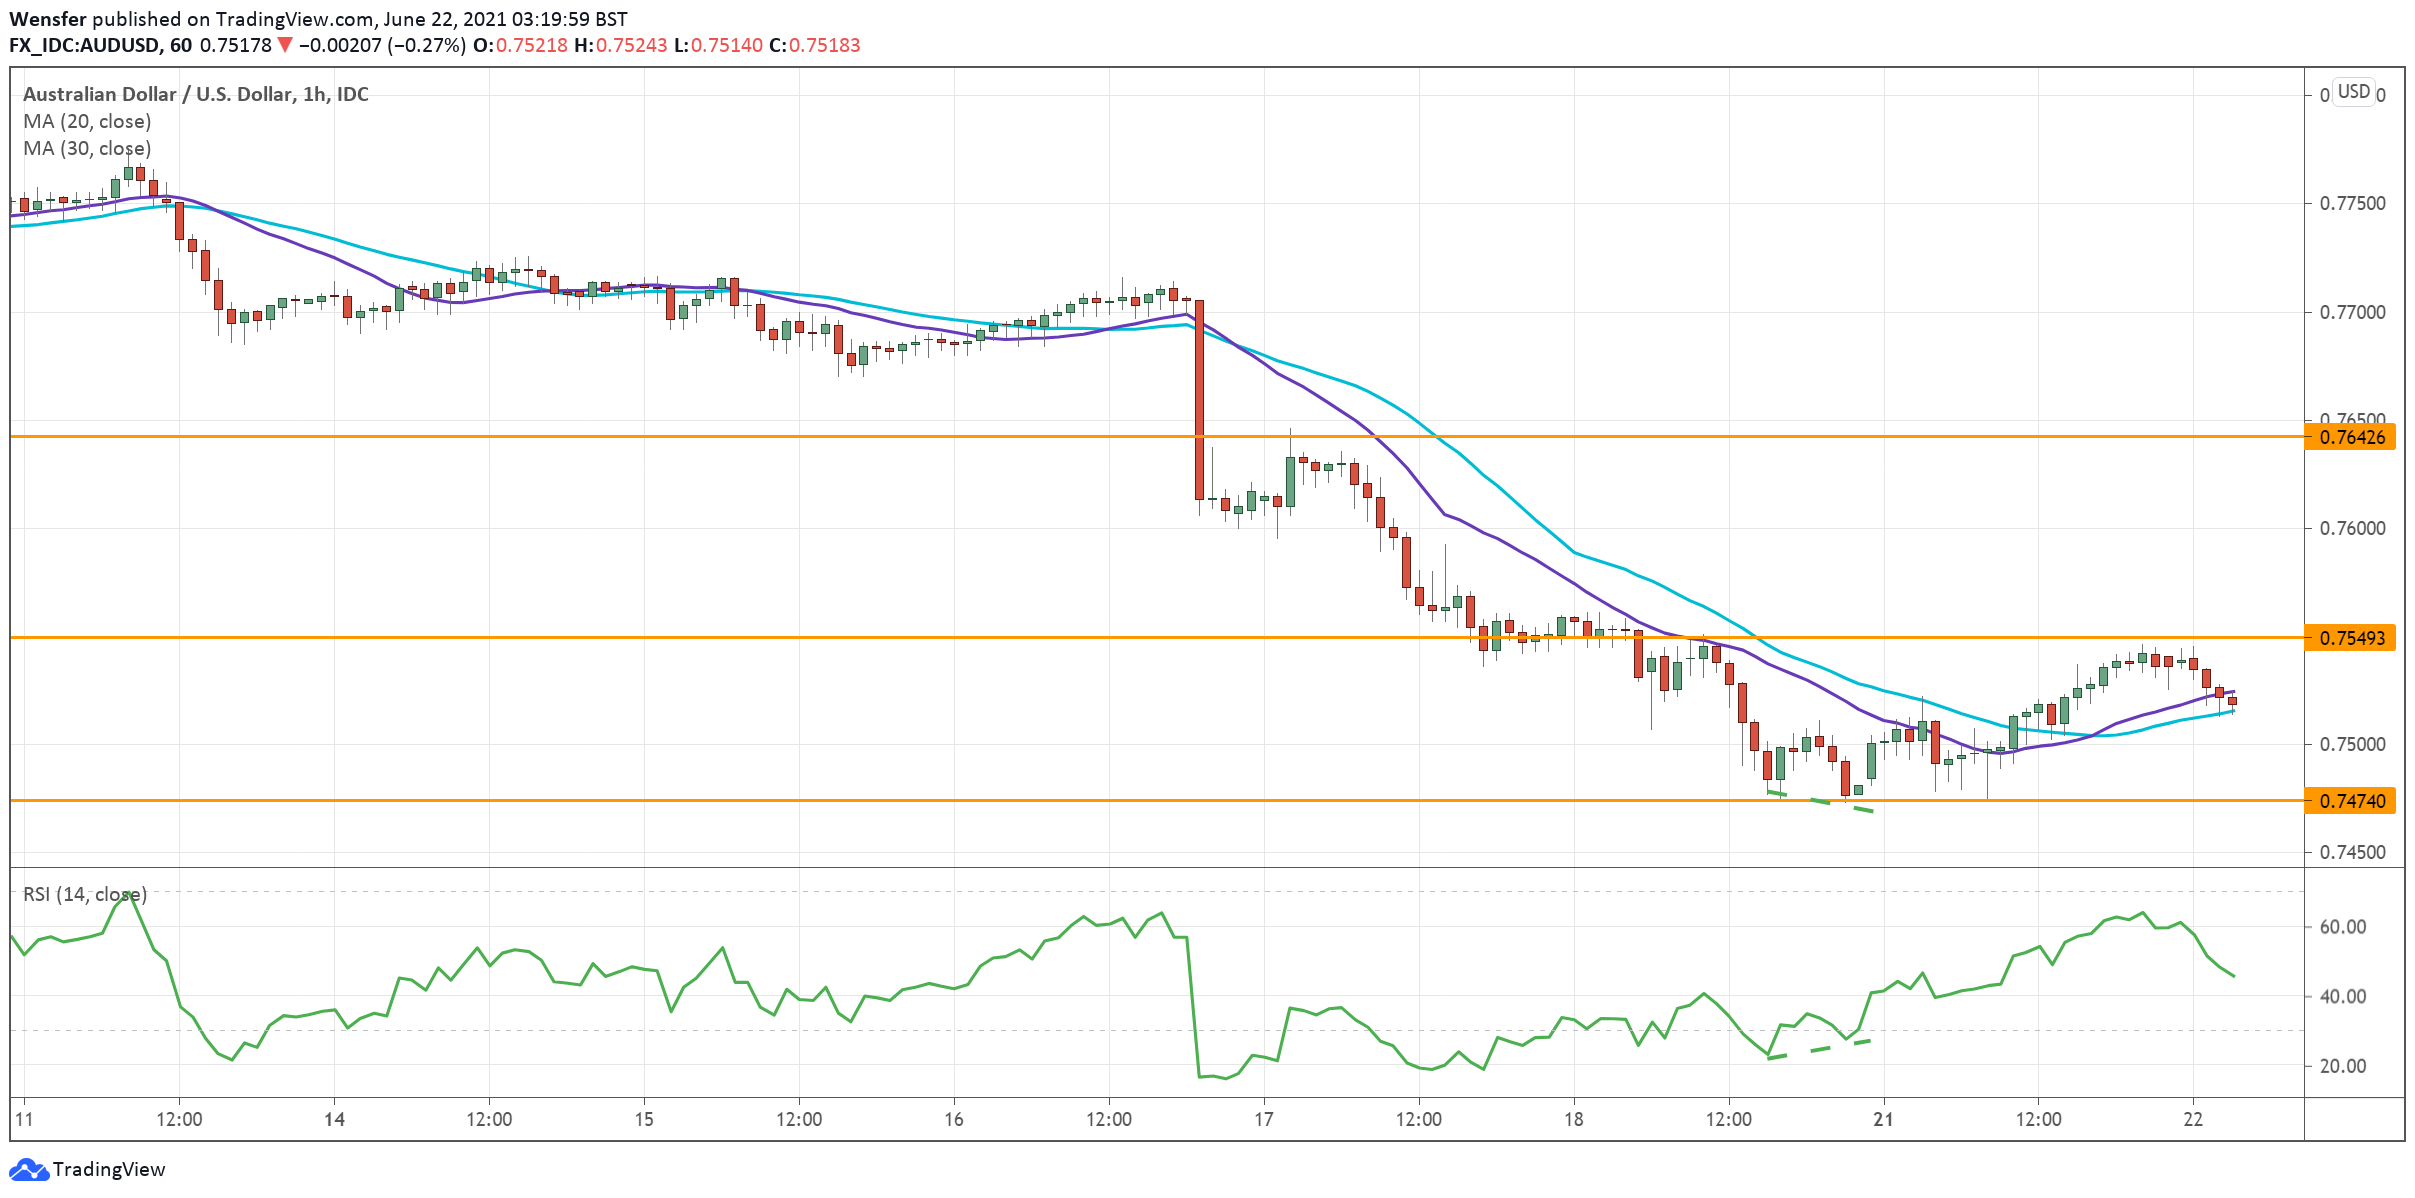2415x1198 pixels.
Task: Open the IDC exchange selector in chart title
Action: pos(355,95)
